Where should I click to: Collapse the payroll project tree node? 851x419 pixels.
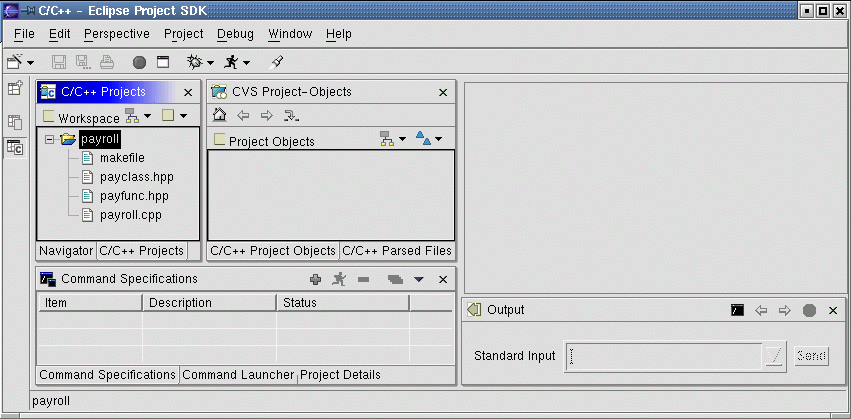[x=48, y=140]
